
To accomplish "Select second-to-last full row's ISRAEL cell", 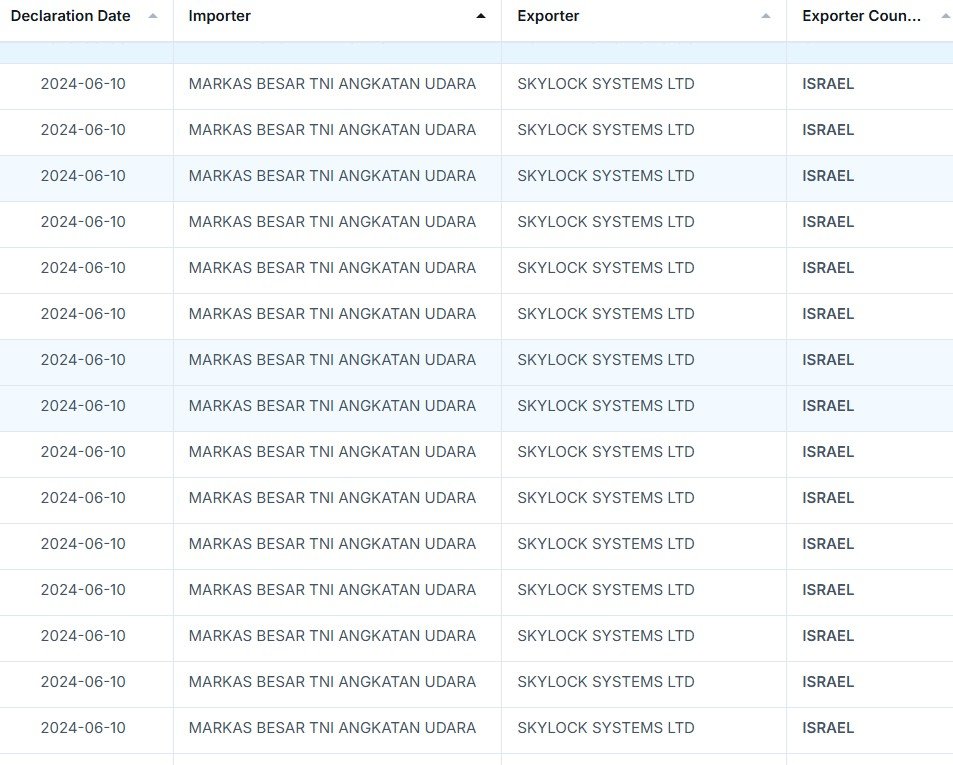I will click(828, 682).
